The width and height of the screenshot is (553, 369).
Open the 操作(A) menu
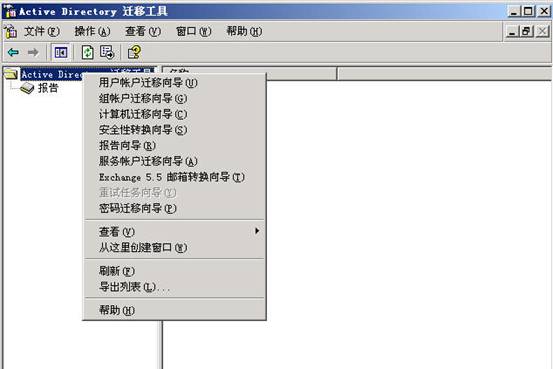(92, 32)
